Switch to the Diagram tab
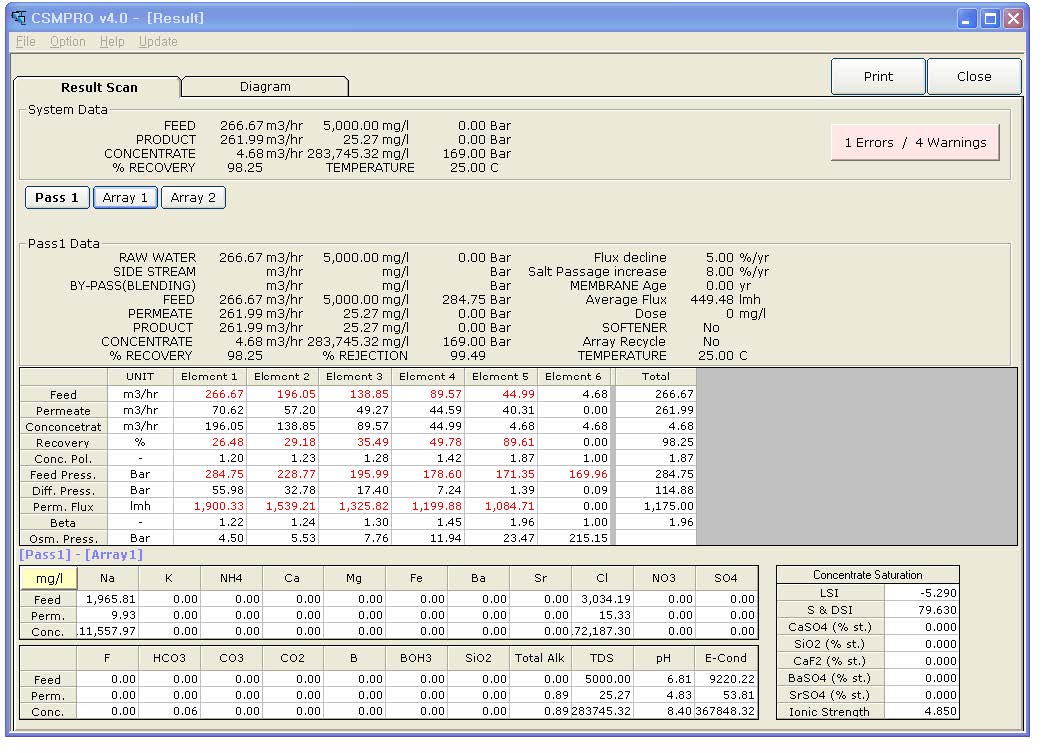The height and width of the screenshot is (753, 1045). 264,87
